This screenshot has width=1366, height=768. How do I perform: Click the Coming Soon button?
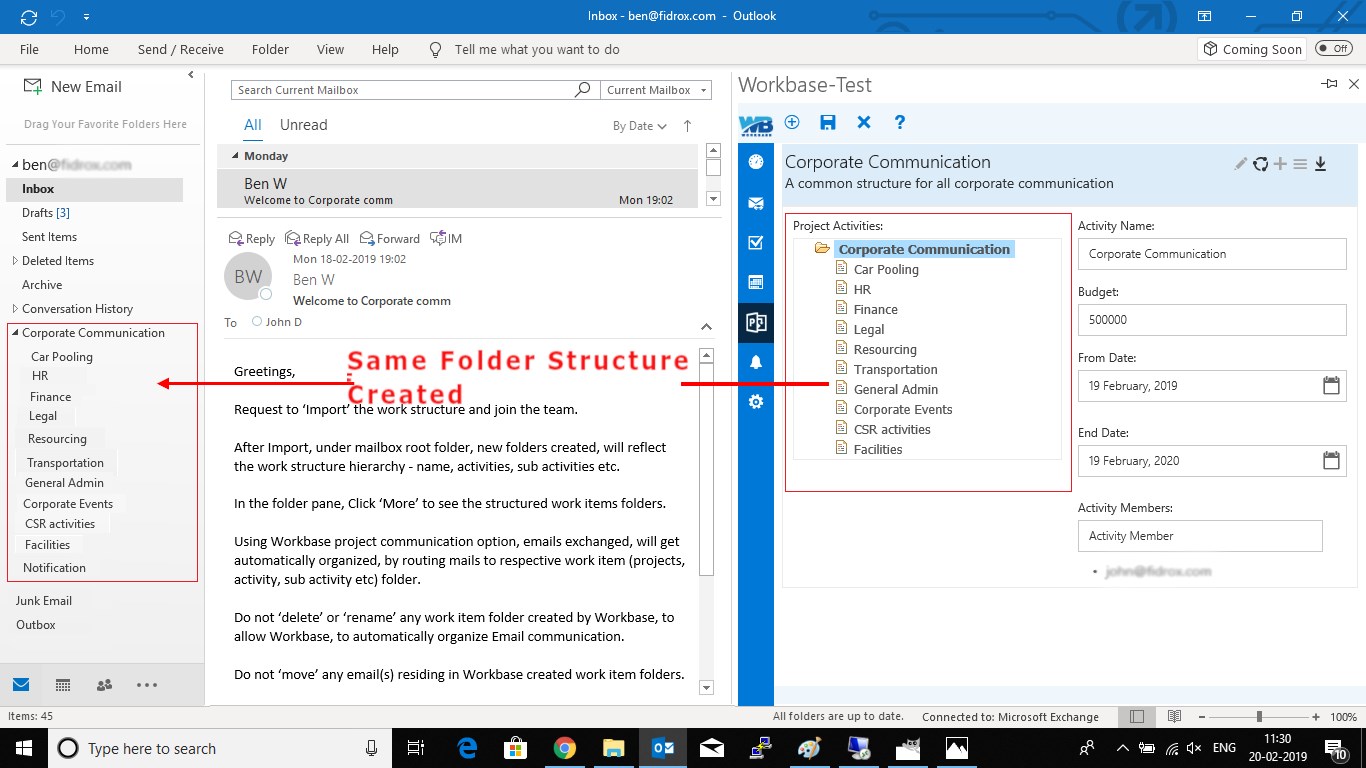[x=1253, y=49]
